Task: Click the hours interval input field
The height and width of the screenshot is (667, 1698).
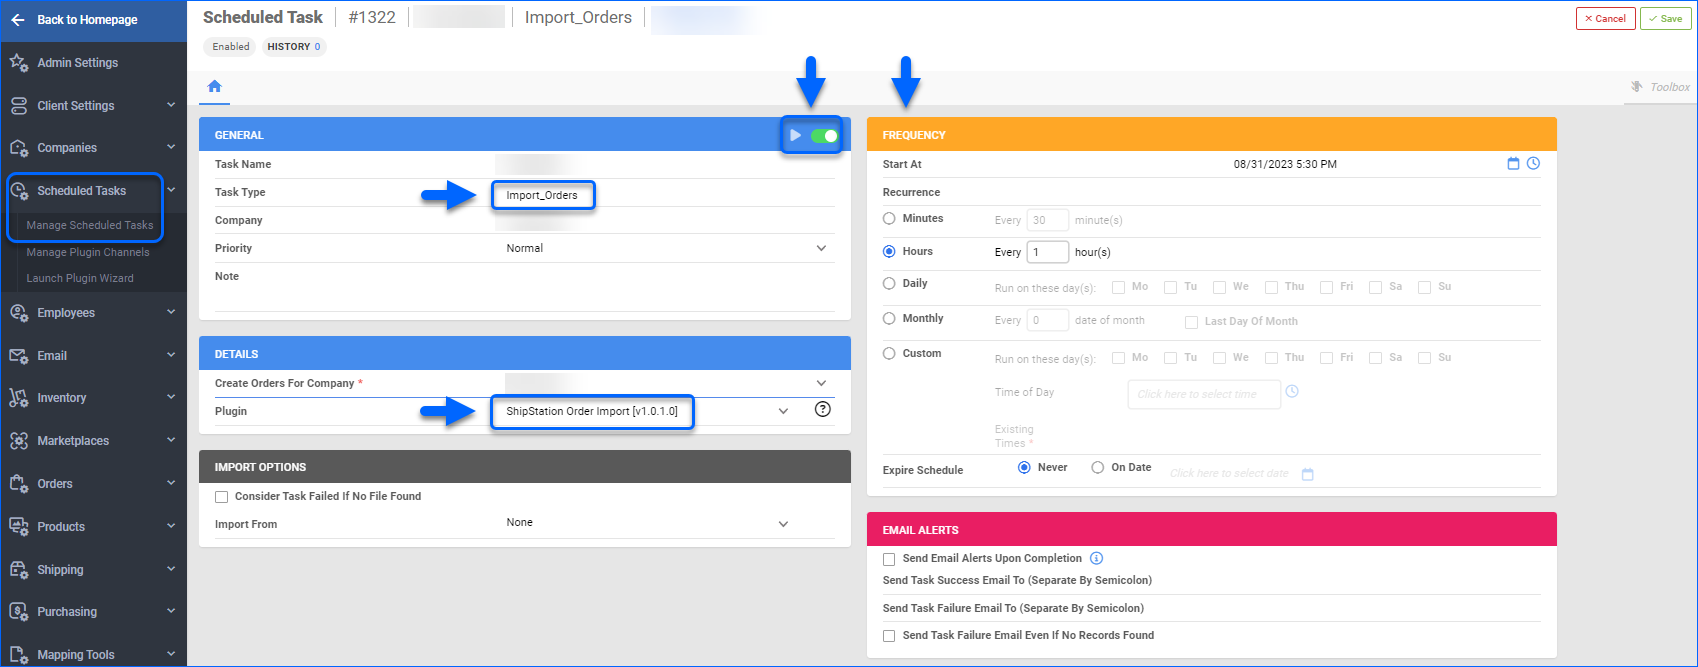Action: (x=1047, y=252)
